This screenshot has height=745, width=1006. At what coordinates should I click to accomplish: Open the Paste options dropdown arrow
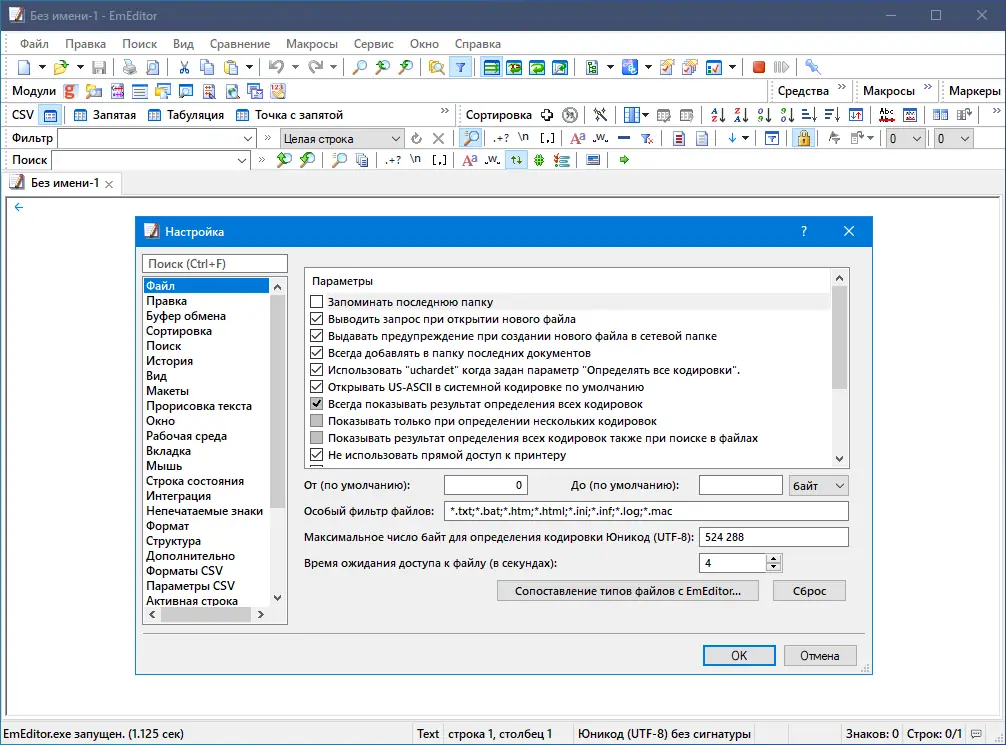[x=249, y=67]
